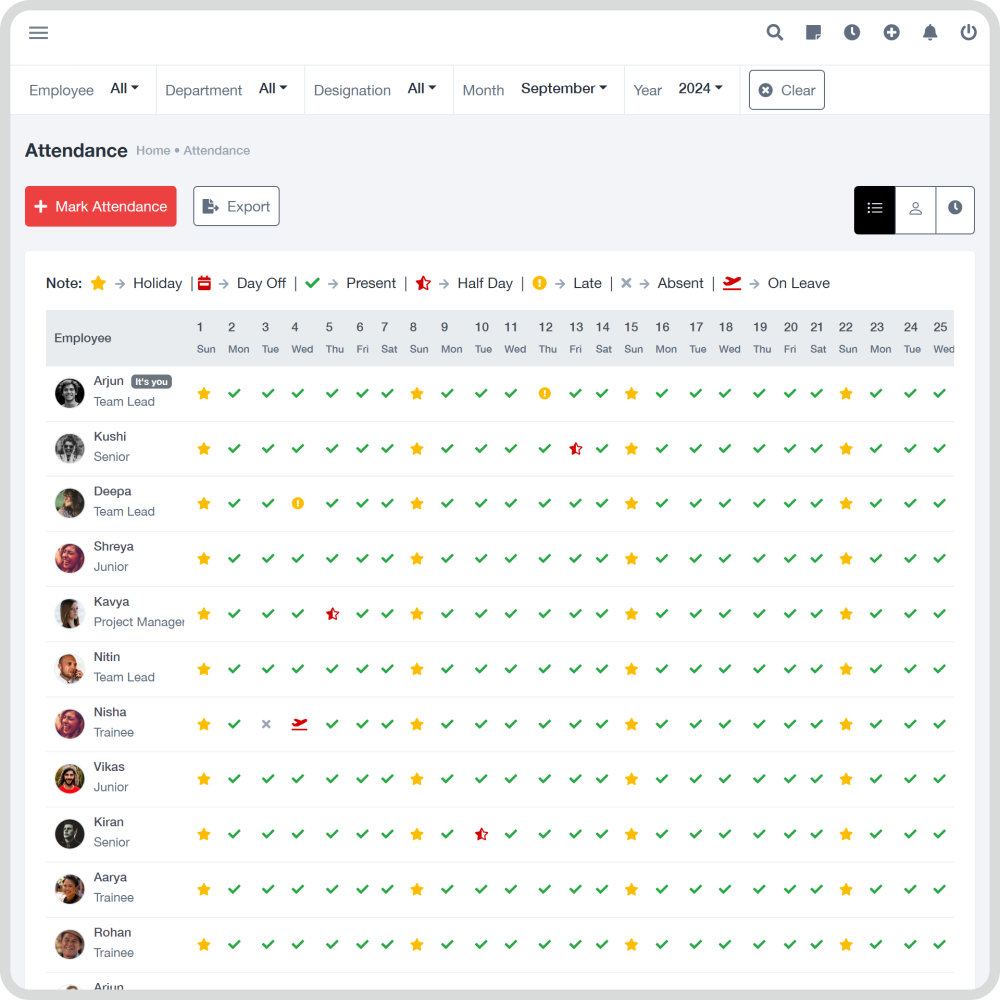The image size is (1000, 1000).
Task: Click the Attendance breadcrumb text
Action: click(217, 151)
